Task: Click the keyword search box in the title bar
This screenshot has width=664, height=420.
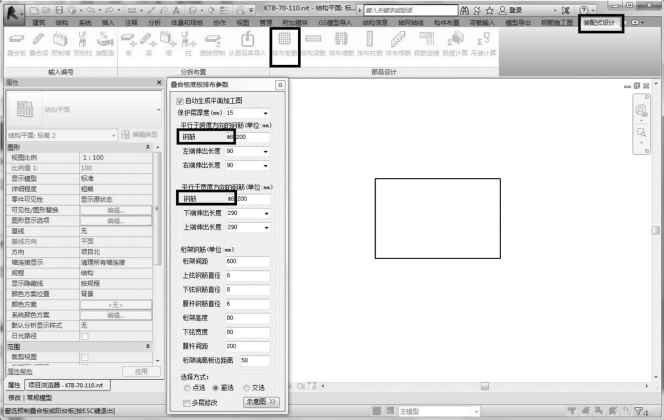Action: [x=411, y=10]
